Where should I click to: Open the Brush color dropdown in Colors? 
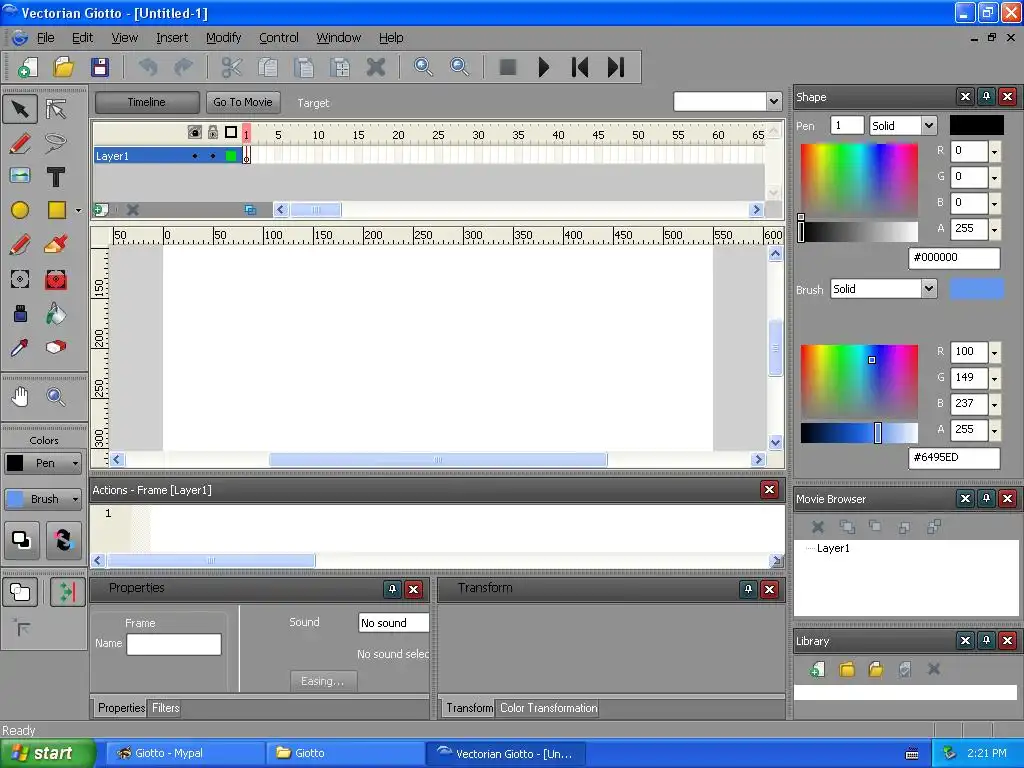point(76,499)
